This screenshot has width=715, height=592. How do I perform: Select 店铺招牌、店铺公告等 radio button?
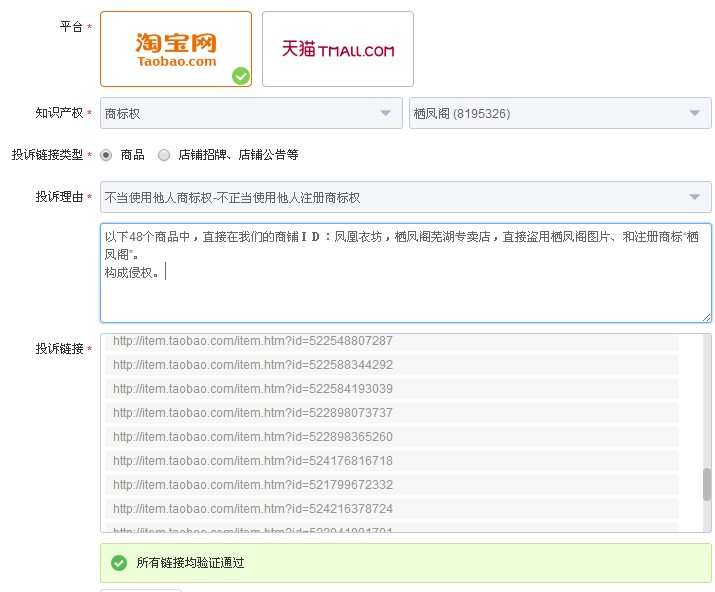click(164, 155)
